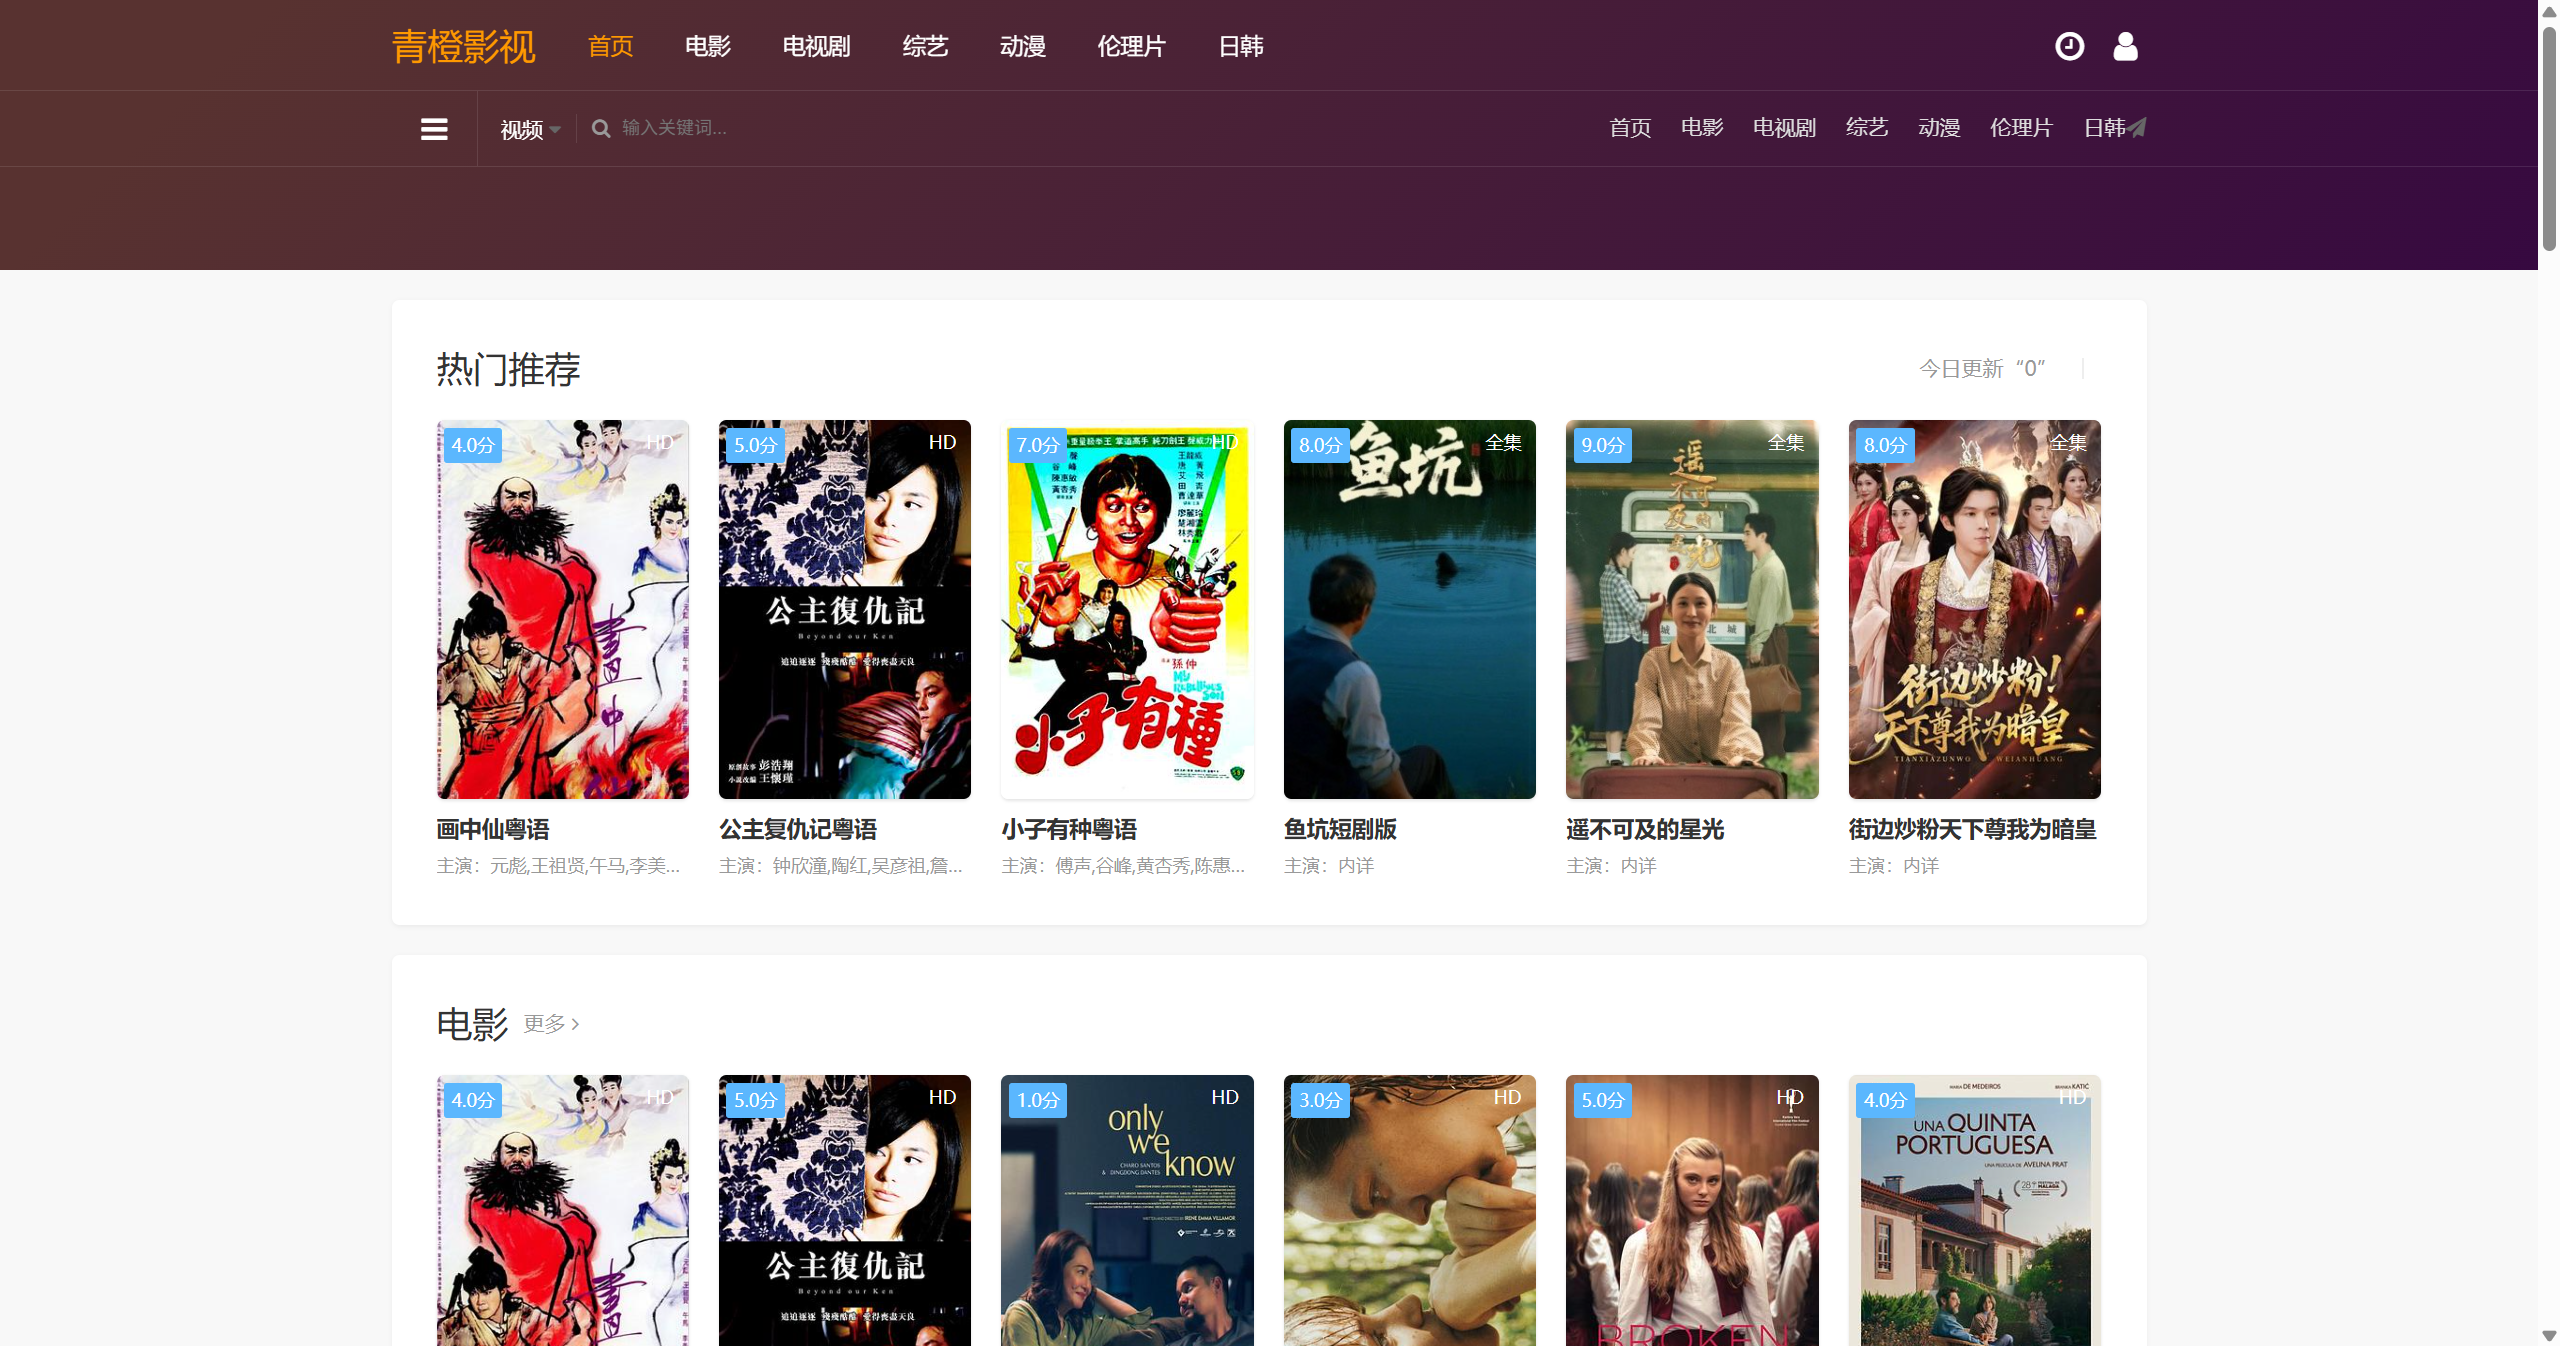Open 电视剧 in top navigation
Screen dimensions: 2560x1346
coord(816,47)
